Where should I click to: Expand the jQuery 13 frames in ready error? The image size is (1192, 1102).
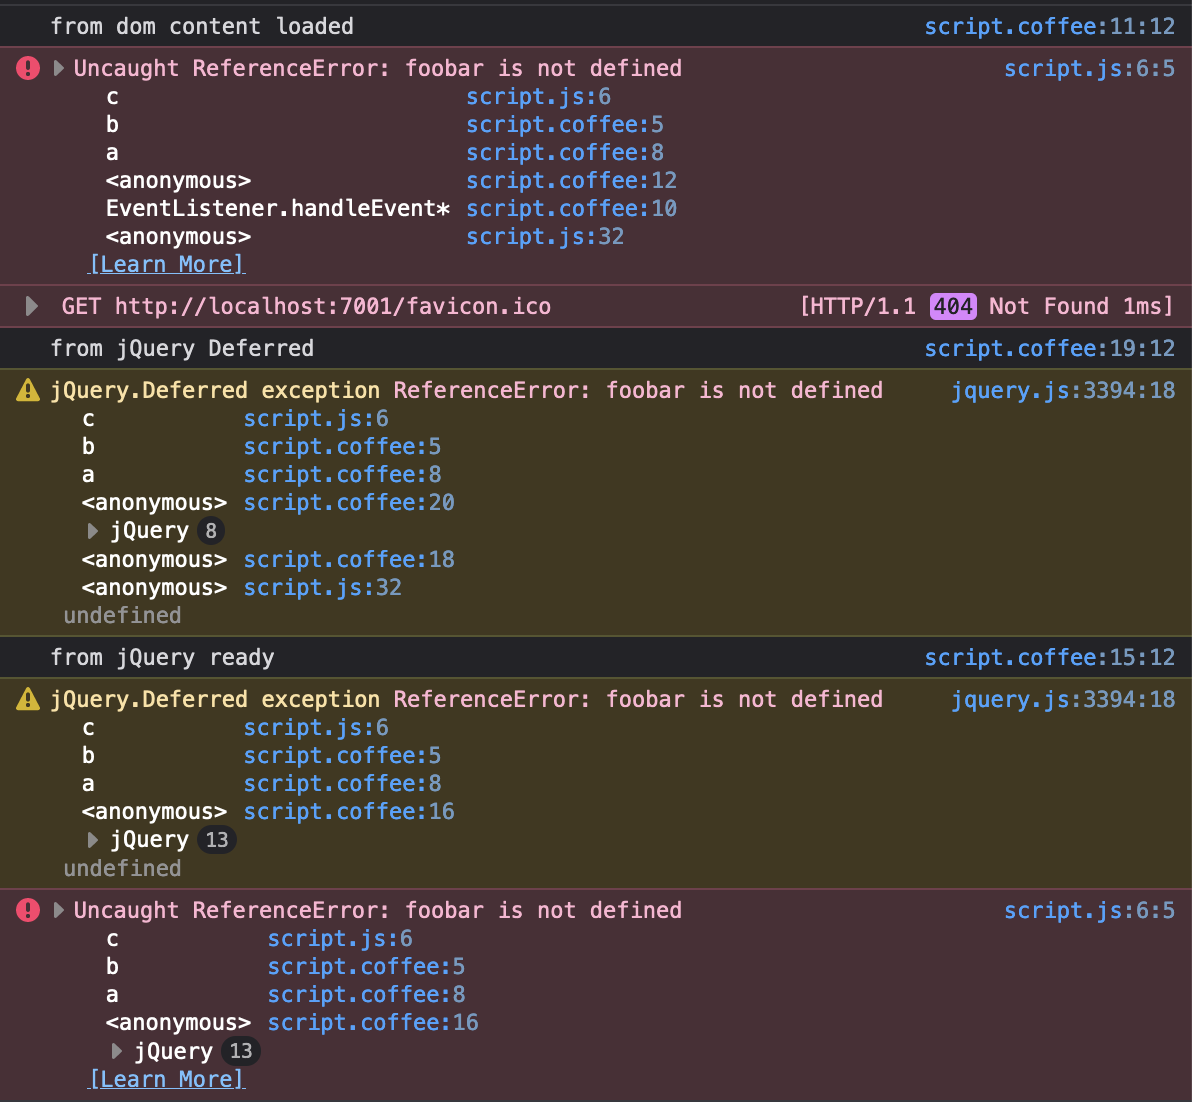coord(93,840)
